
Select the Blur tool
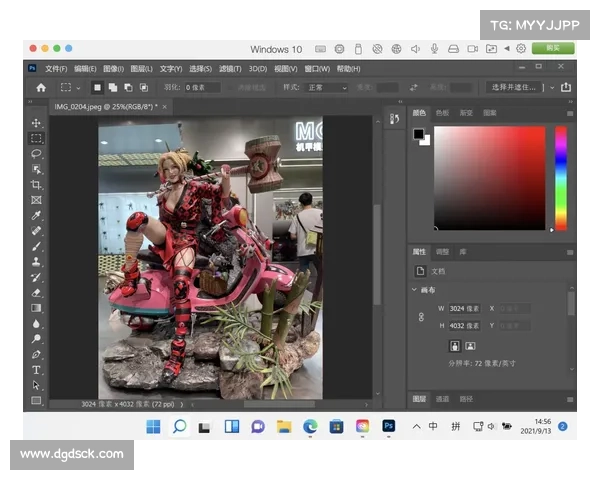point(36,324)
